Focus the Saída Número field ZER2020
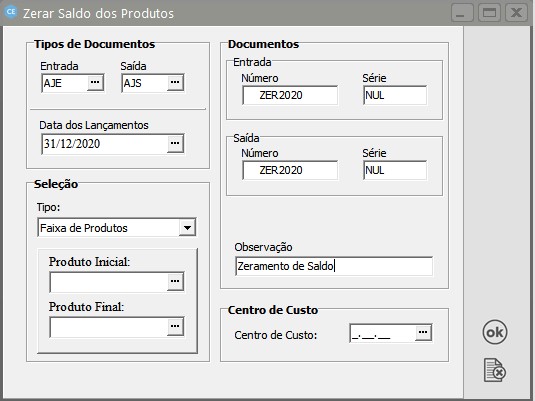This screenshot has height=401, width=535. click(290, 170)
